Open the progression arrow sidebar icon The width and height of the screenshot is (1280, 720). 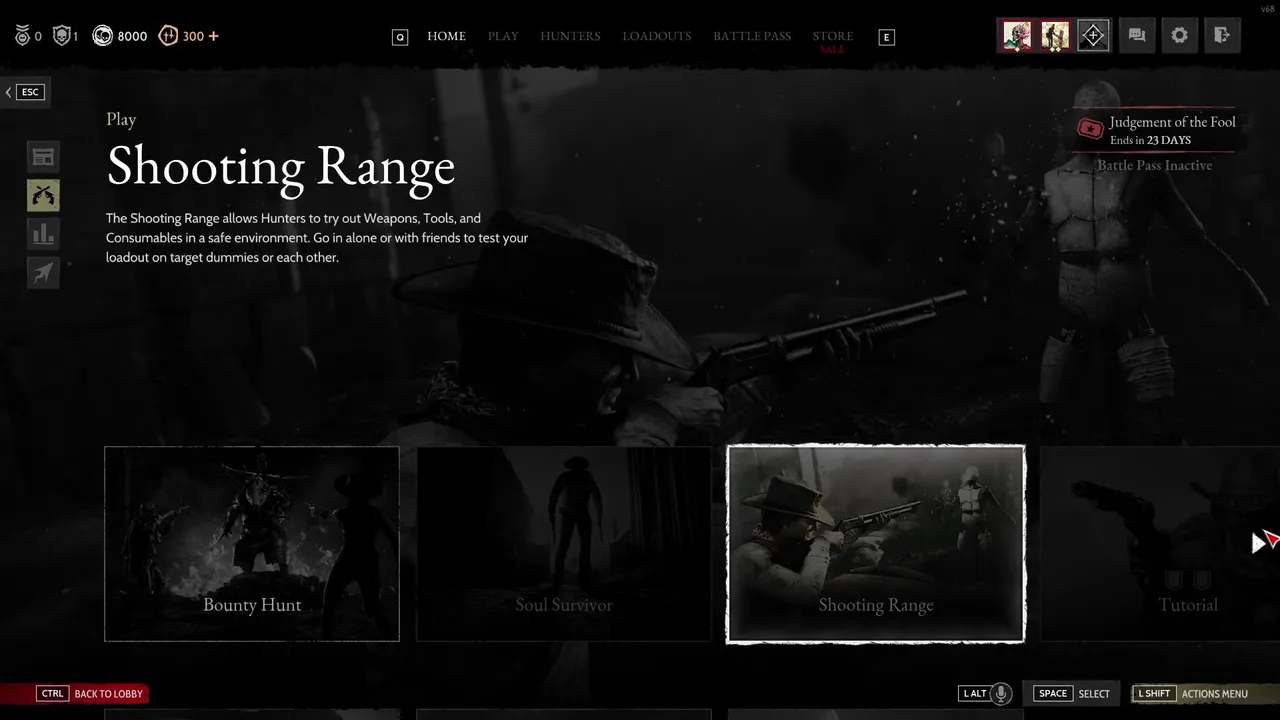tap(43, 273)
